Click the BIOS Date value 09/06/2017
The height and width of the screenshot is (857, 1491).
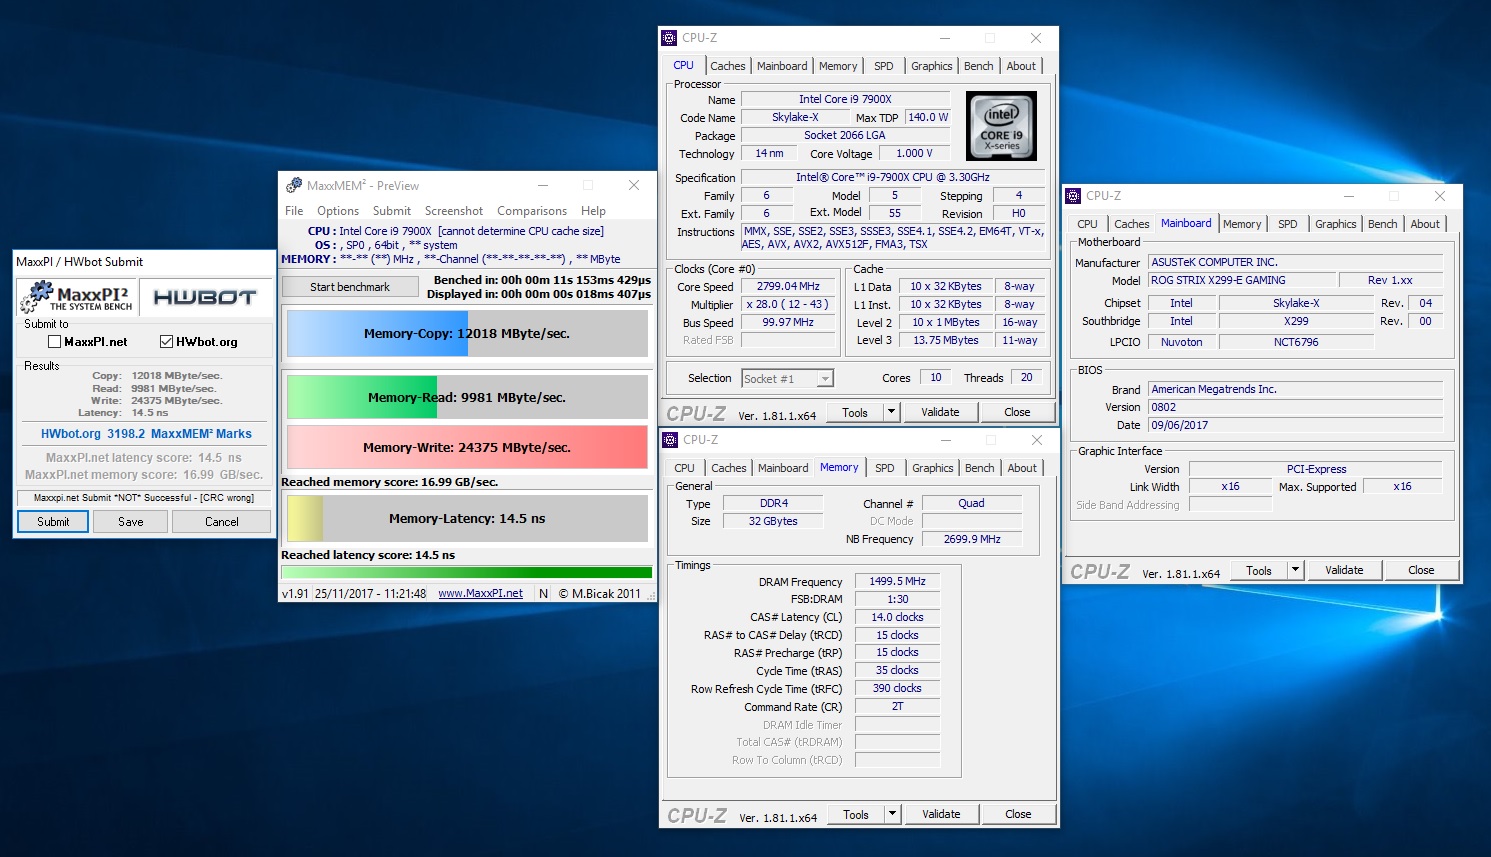click(x=1295, y=425)
